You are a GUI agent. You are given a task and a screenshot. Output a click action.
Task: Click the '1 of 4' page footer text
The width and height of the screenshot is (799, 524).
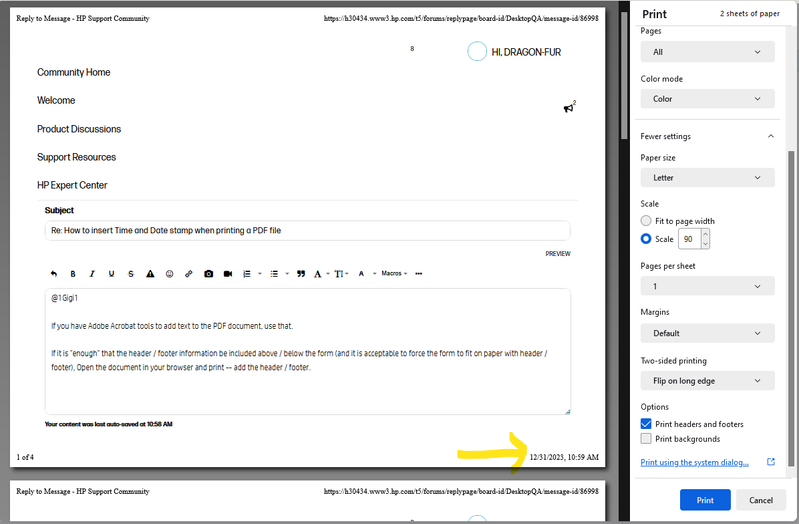point(25,457)
